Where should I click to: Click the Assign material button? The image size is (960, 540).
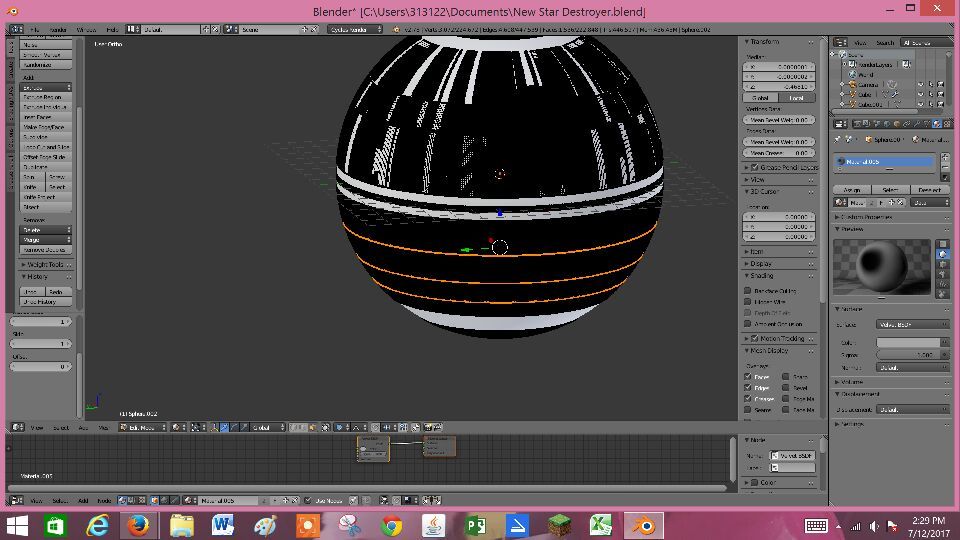[x=852, y=190]
